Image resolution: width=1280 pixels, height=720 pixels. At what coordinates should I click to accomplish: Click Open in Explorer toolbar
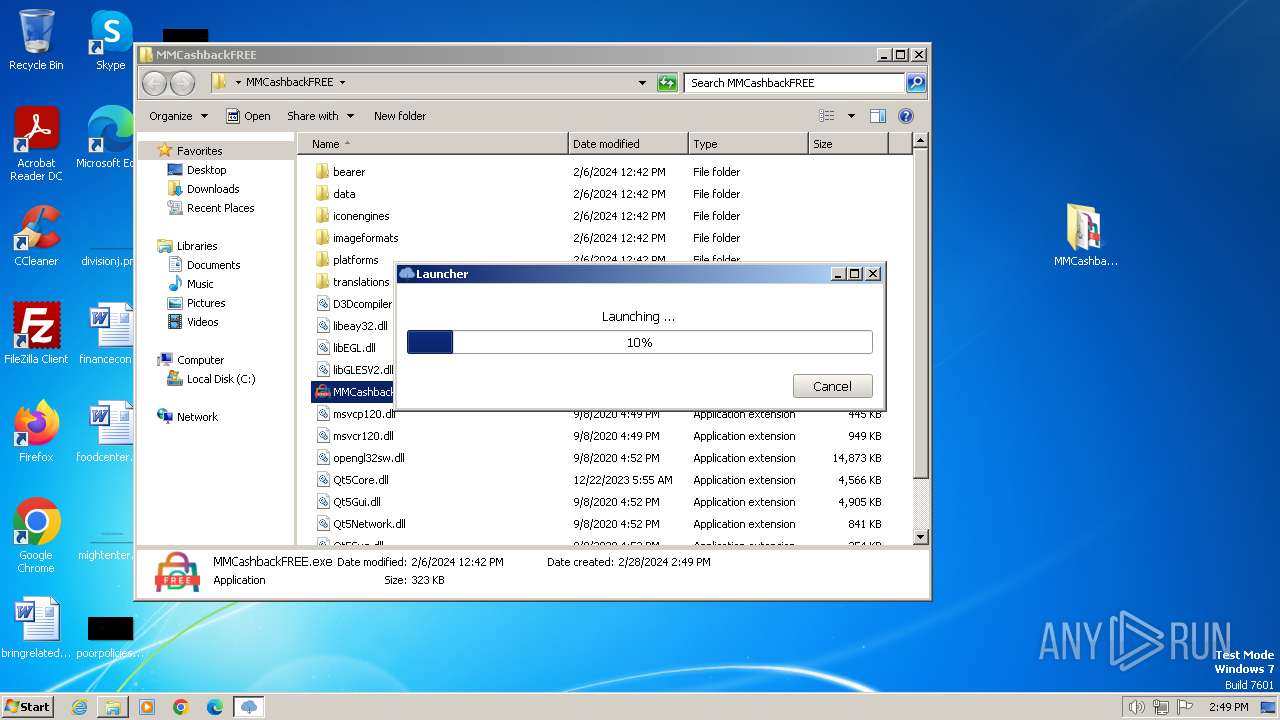click(248, 116)
